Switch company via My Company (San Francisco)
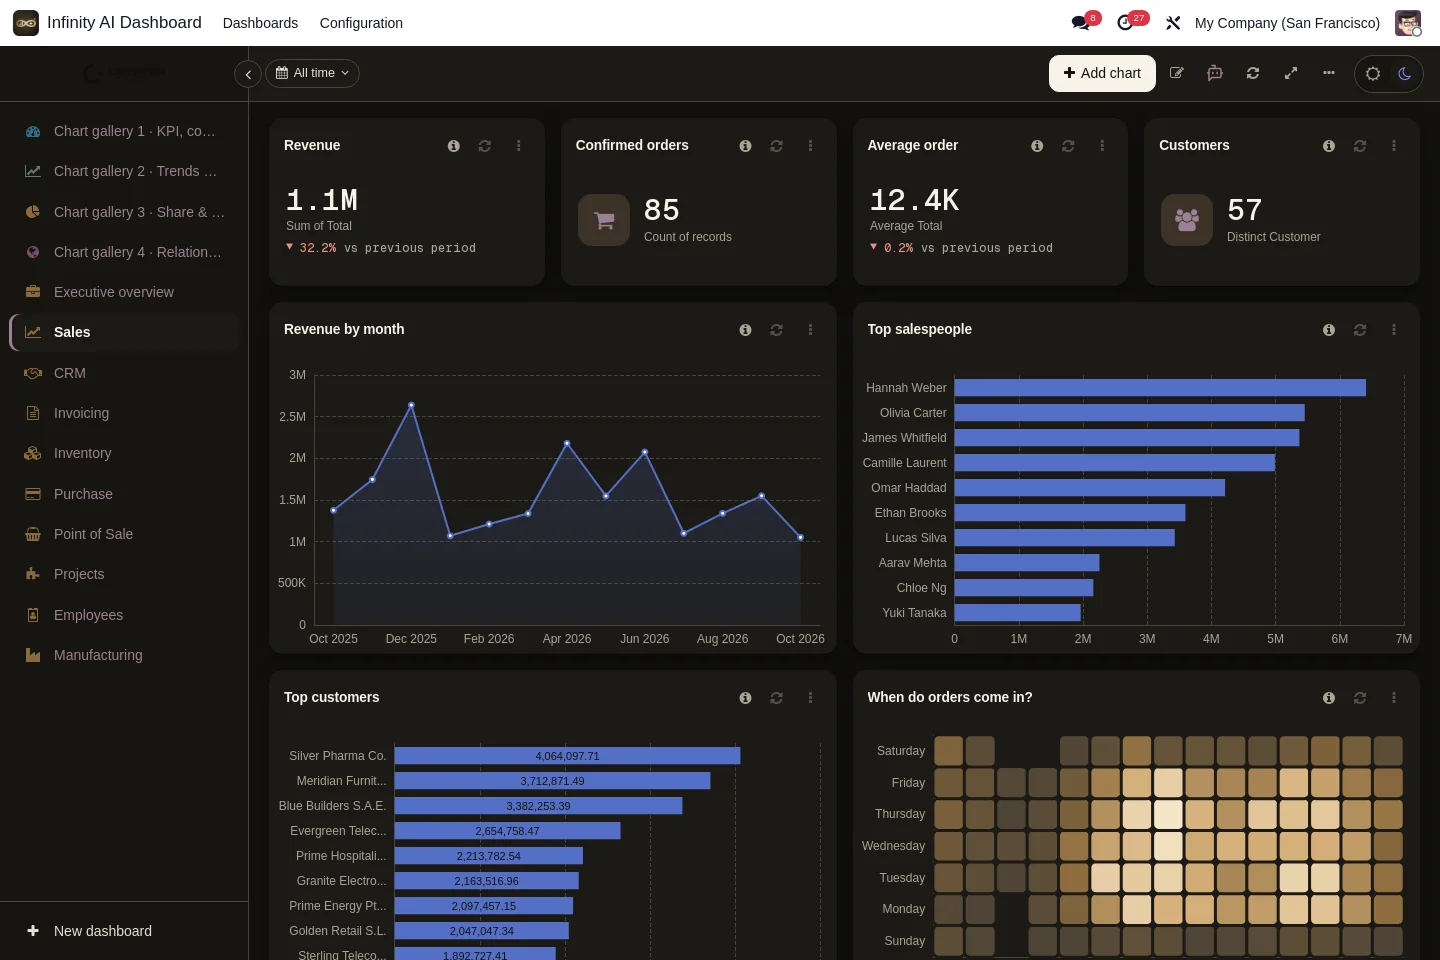The height and width of the screenshot is (960, 1440). tap(1287, 23)
